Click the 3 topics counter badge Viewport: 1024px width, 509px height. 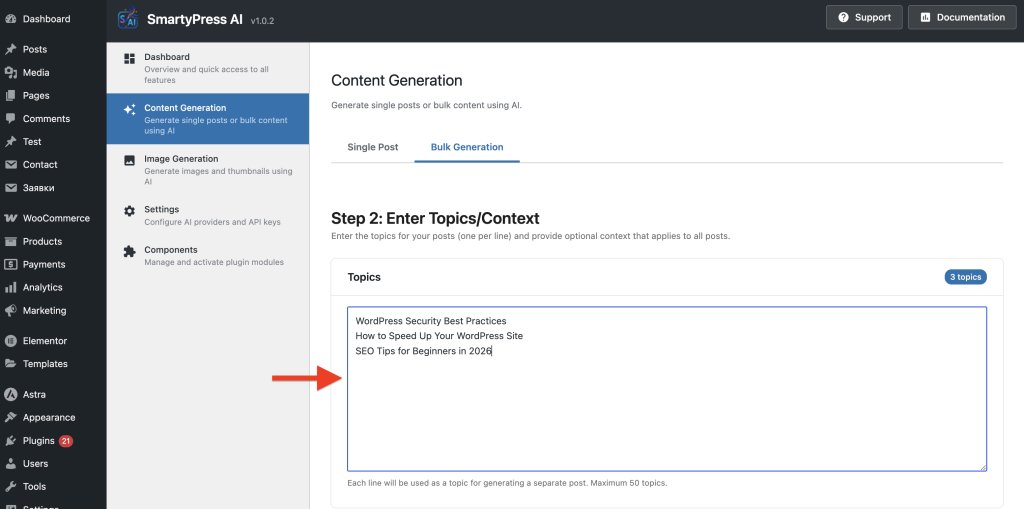tap(965, 277)
